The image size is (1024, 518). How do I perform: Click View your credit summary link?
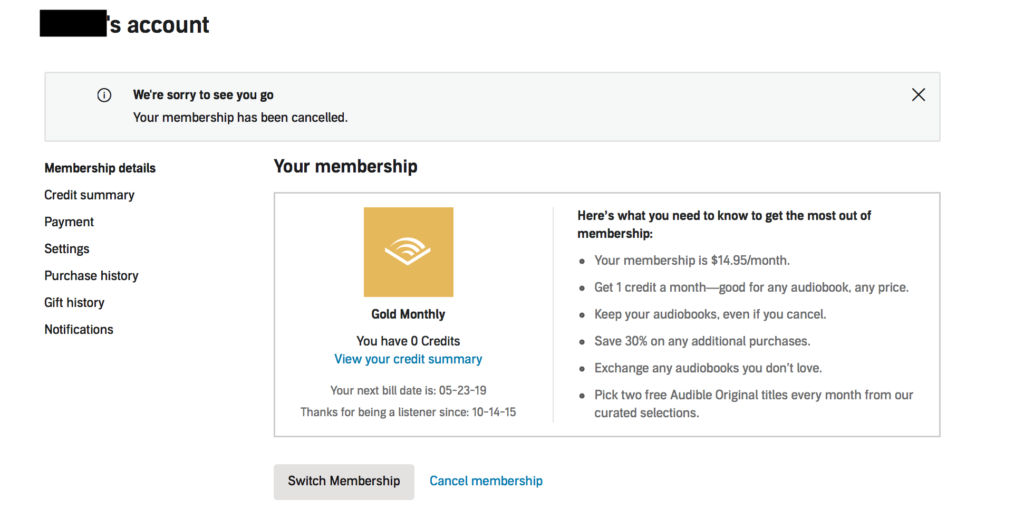pos(408,359)
